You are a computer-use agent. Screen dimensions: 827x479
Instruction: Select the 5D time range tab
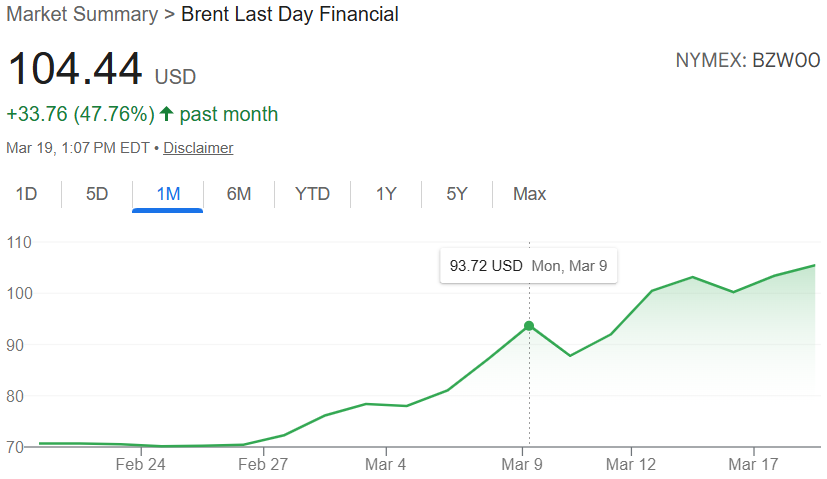coord(97,194)
